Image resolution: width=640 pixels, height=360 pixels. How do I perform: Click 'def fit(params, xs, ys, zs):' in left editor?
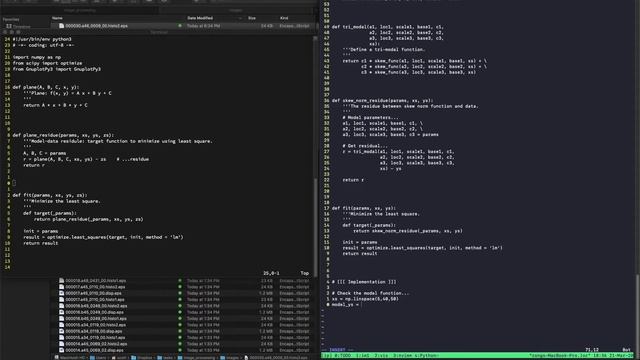(50, 195)
